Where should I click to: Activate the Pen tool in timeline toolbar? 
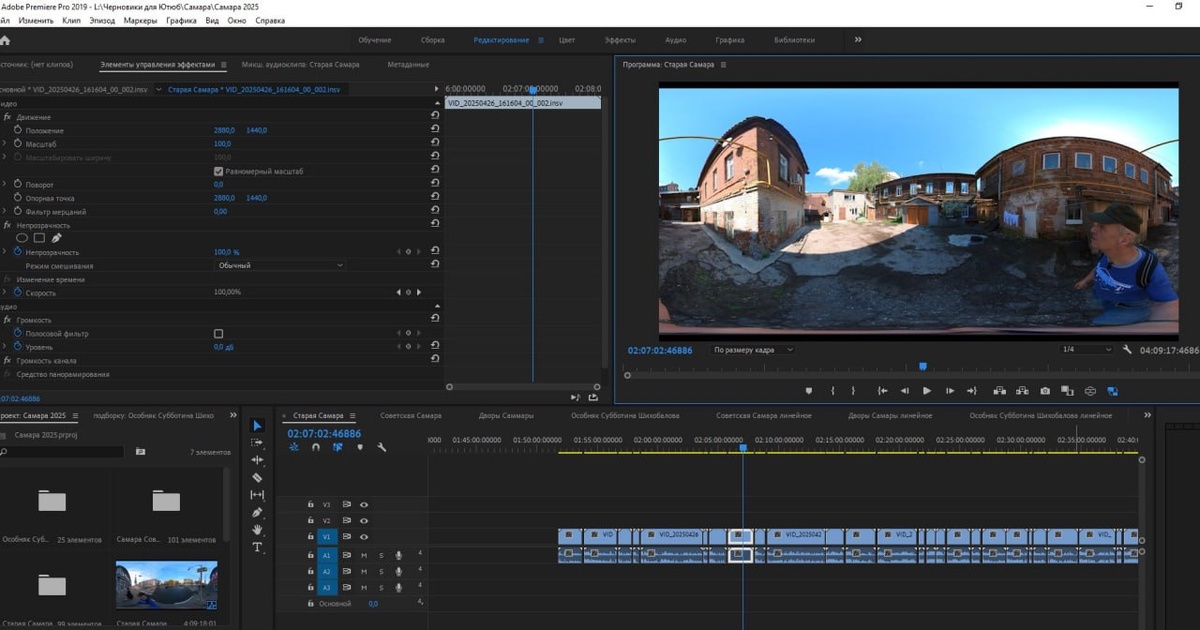pyautogui.click(x=257, y=512)
